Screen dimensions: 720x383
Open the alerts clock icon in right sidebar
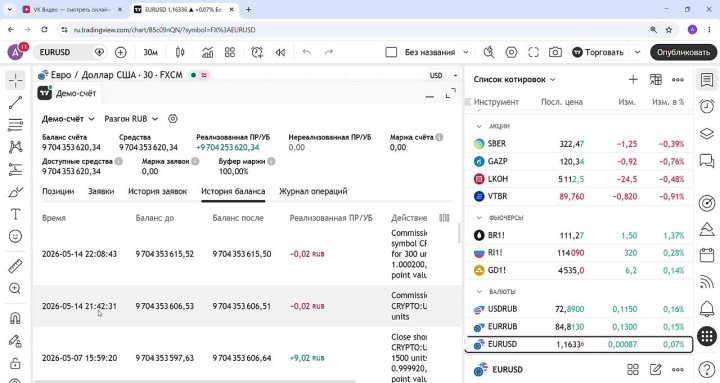(x=707, y=107)
